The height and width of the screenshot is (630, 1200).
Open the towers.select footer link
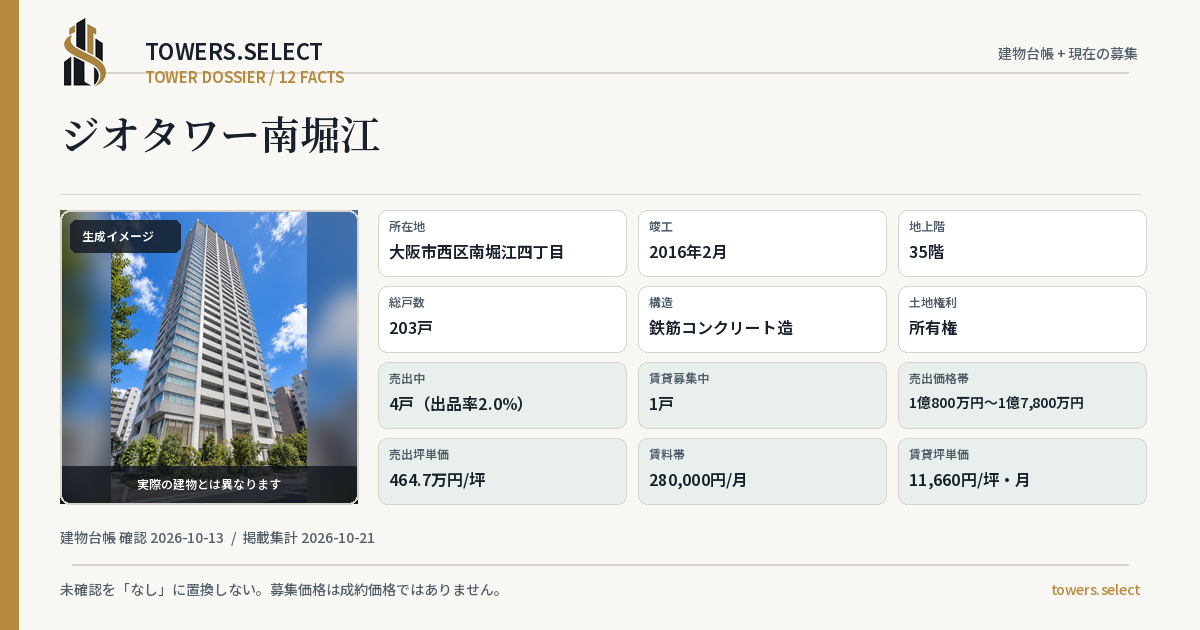1095,590
